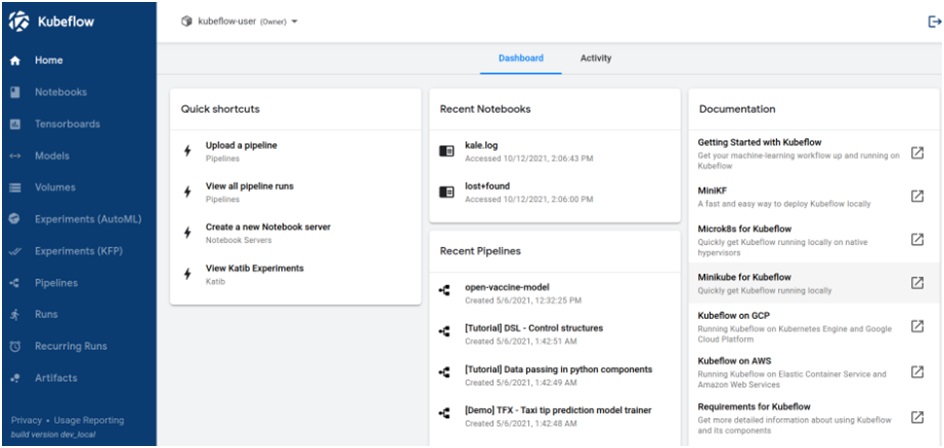The image size is (944, 448).
Task: Open external link icon for MiniKF
Action: 916,196
